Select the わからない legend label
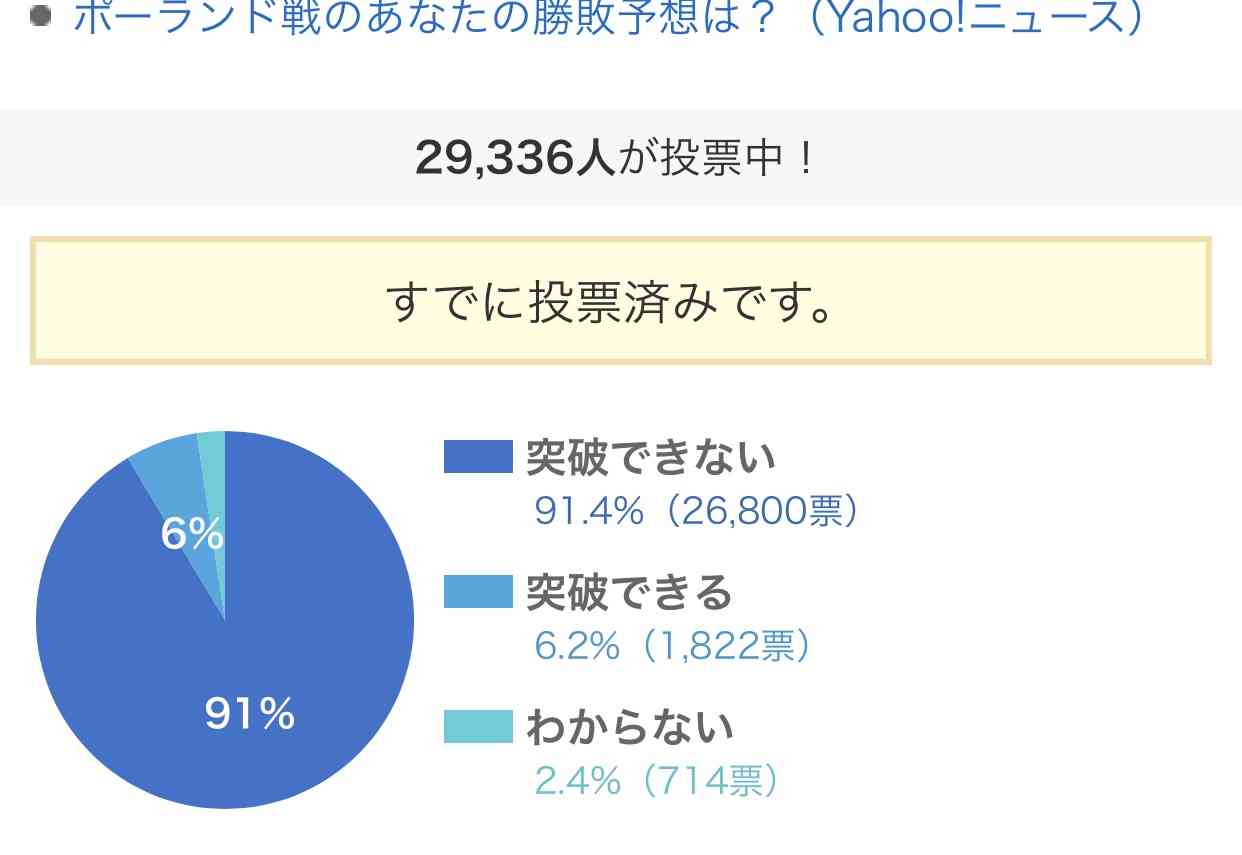 pyautogui.click(x=630, y=728)
